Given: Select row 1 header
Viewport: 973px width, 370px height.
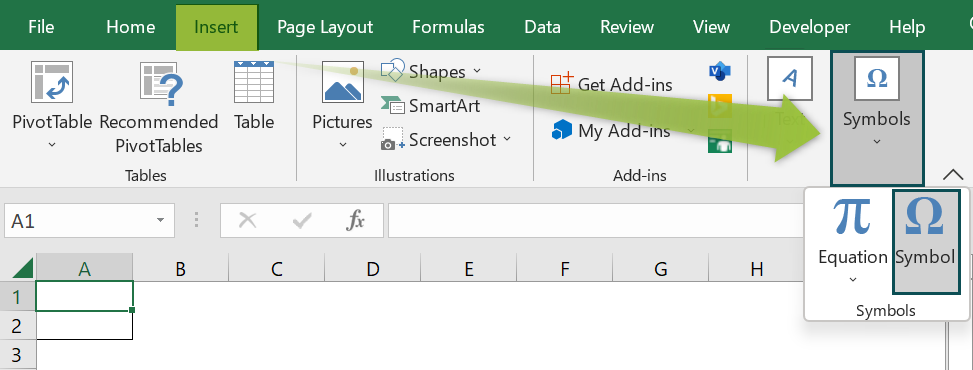Looking at the screenshot, I should (x=18, y=297).
